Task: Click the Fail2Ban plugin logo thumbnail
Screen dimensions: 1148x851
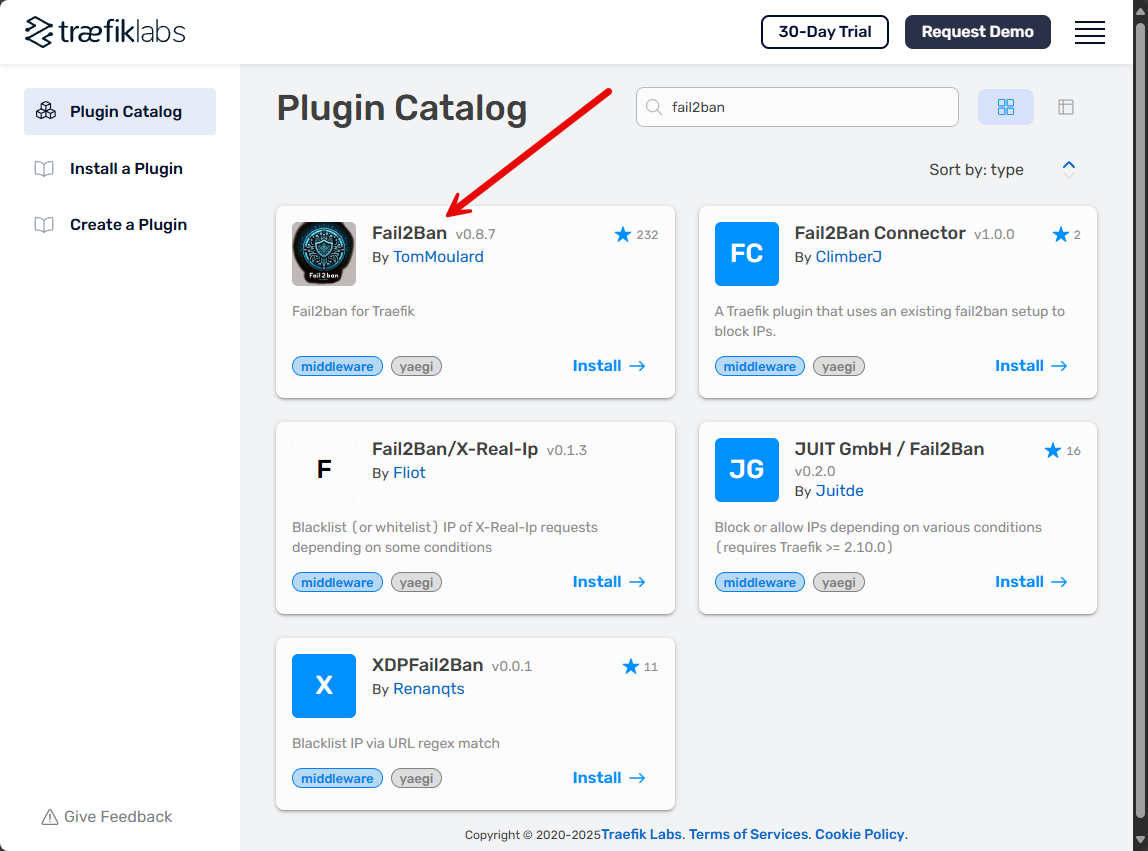Action: [x=324, y=254]
